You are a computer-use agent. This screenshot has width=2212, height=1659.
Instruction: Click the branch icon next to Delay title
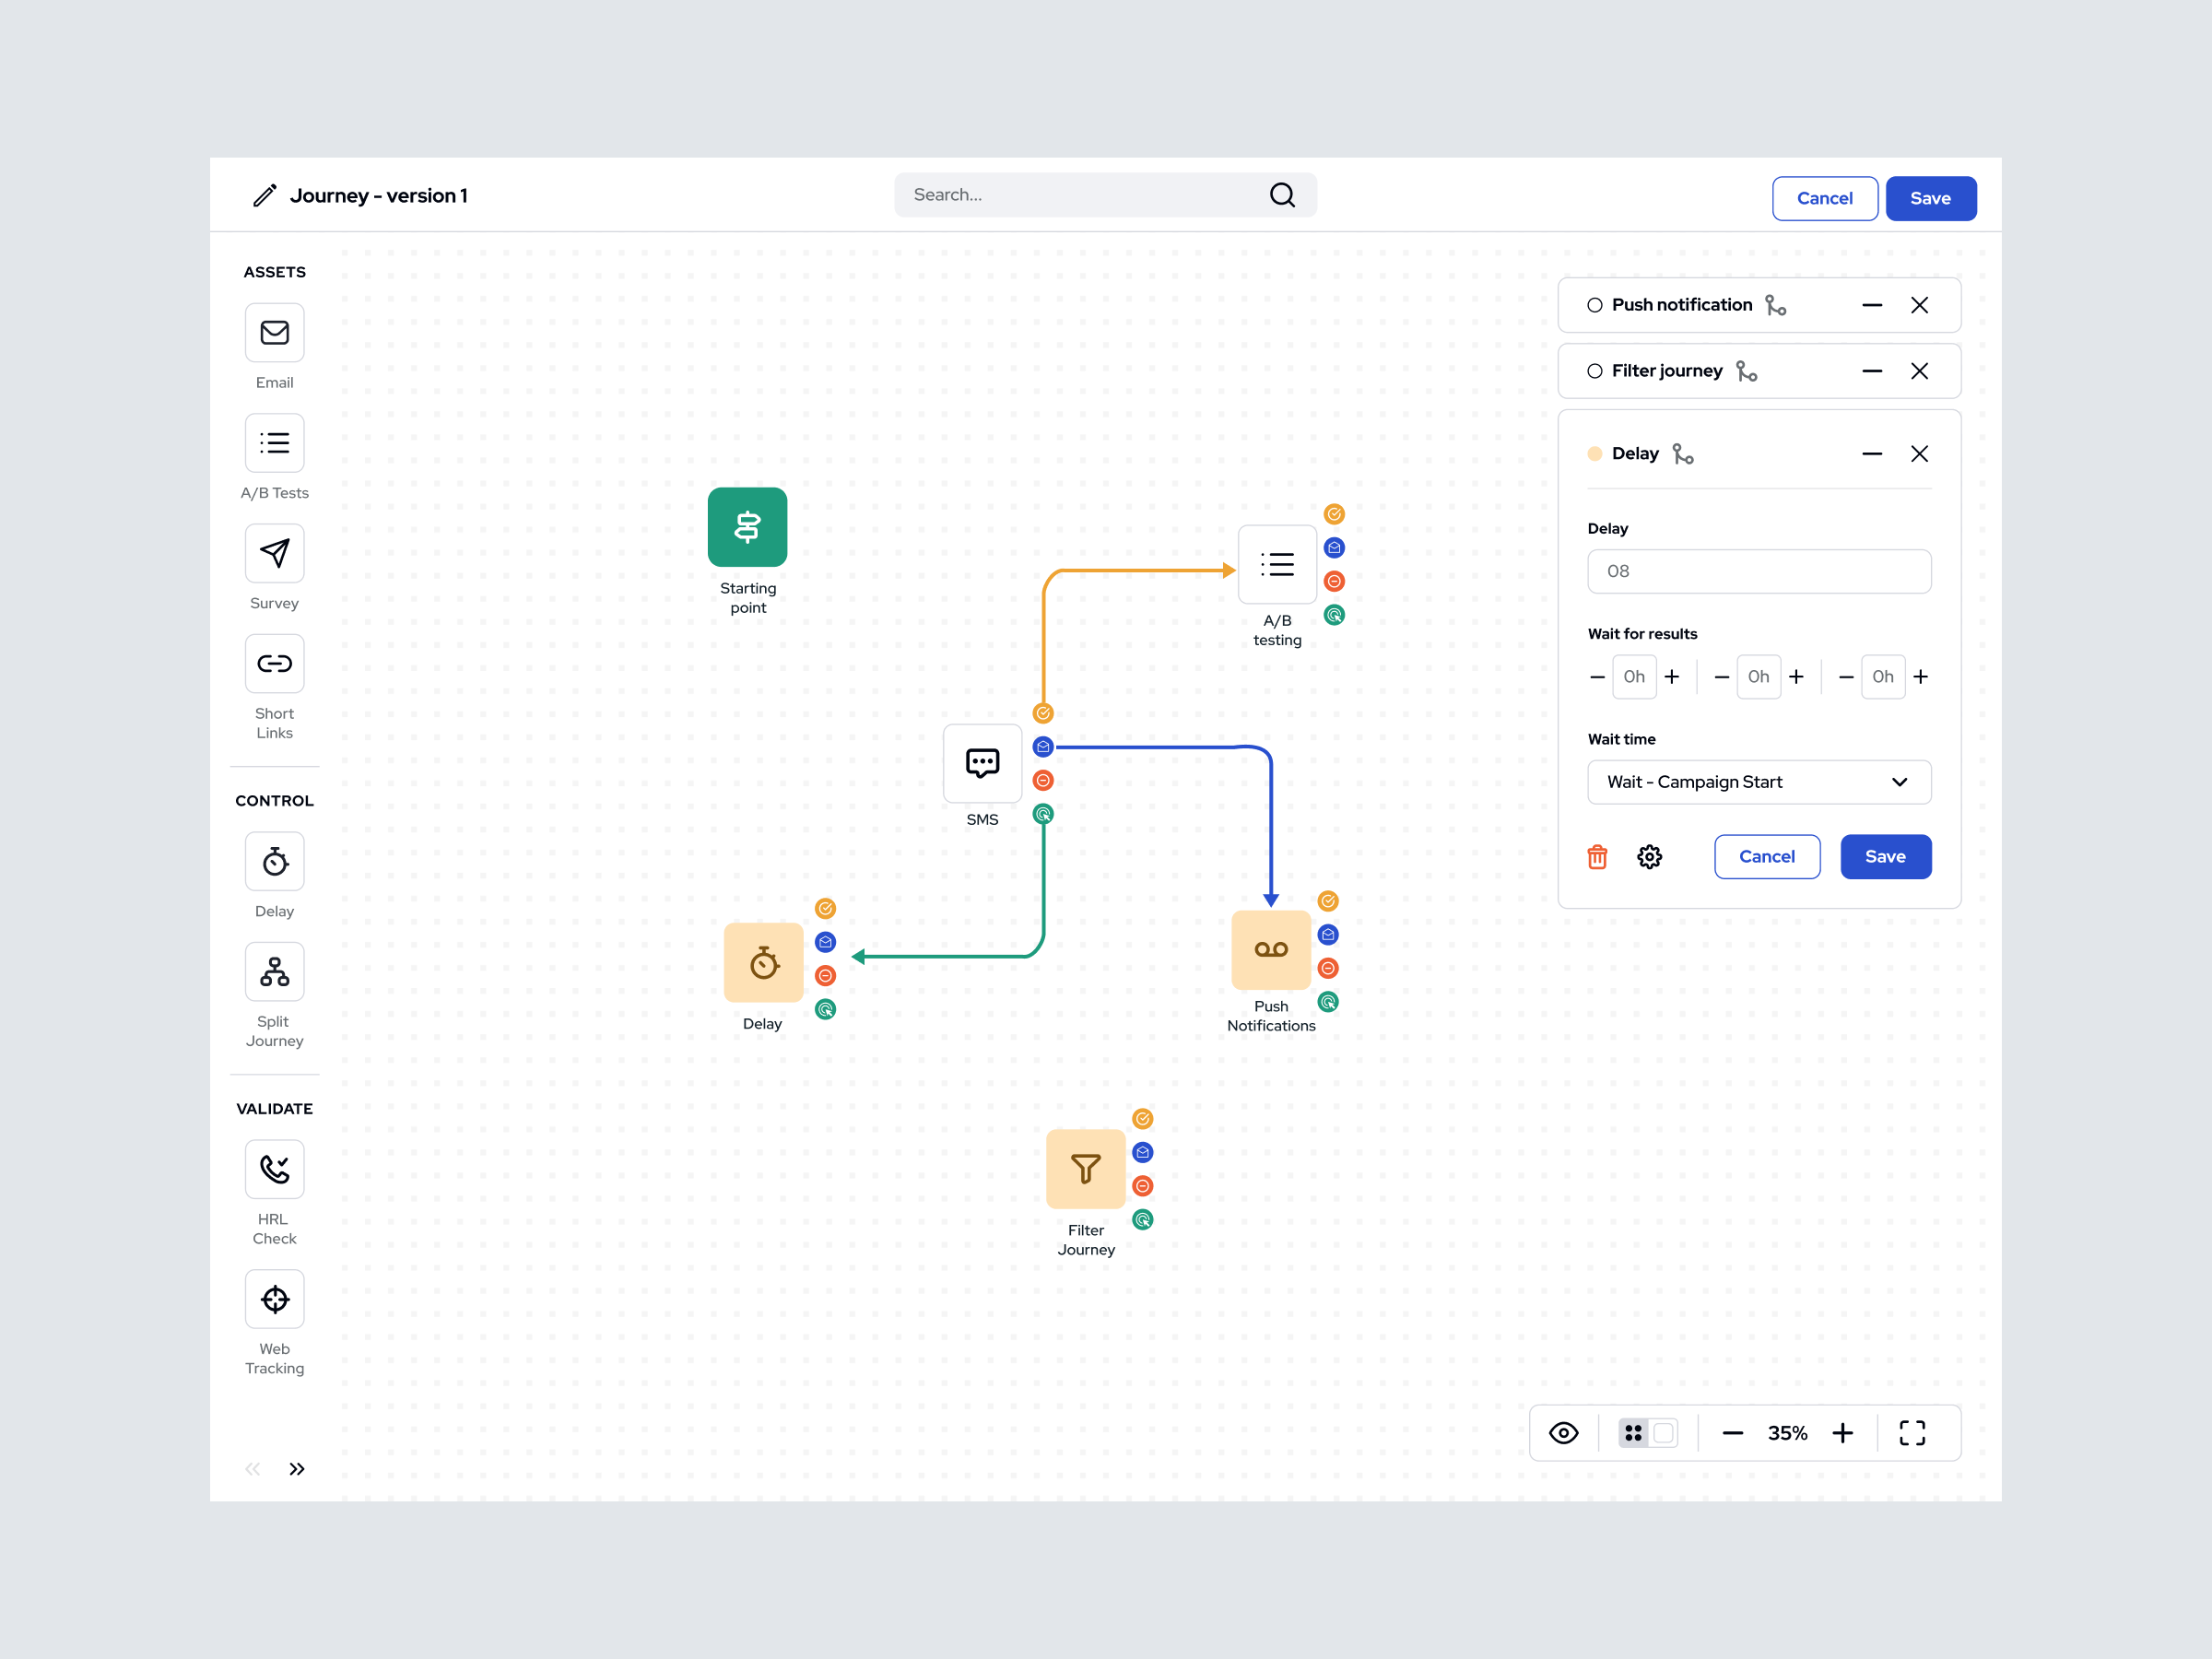pos(1683,454)
